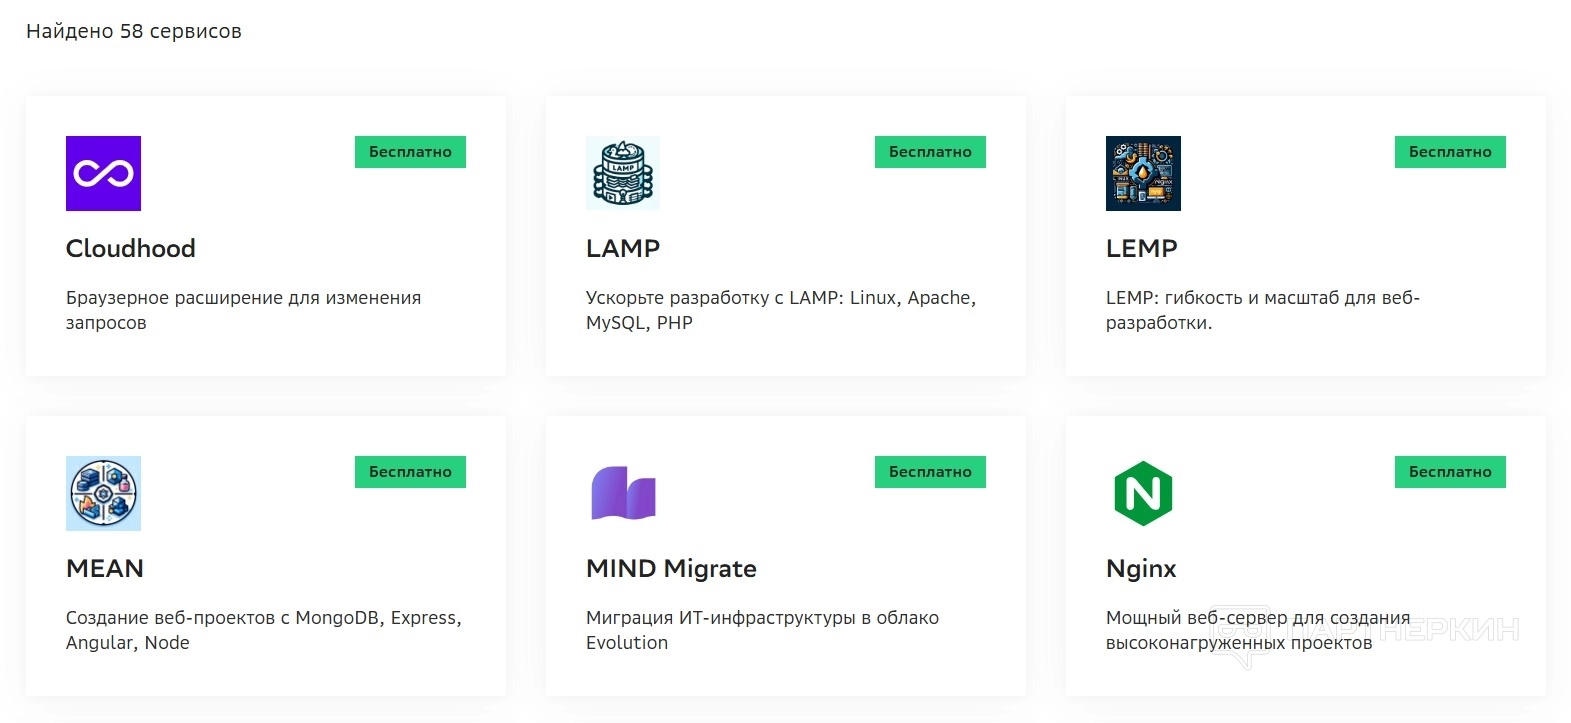This screenshot has width=1571, height=723.
Task: Click the Бесплатно badge on Nginx card
Action: (1450, 472)
